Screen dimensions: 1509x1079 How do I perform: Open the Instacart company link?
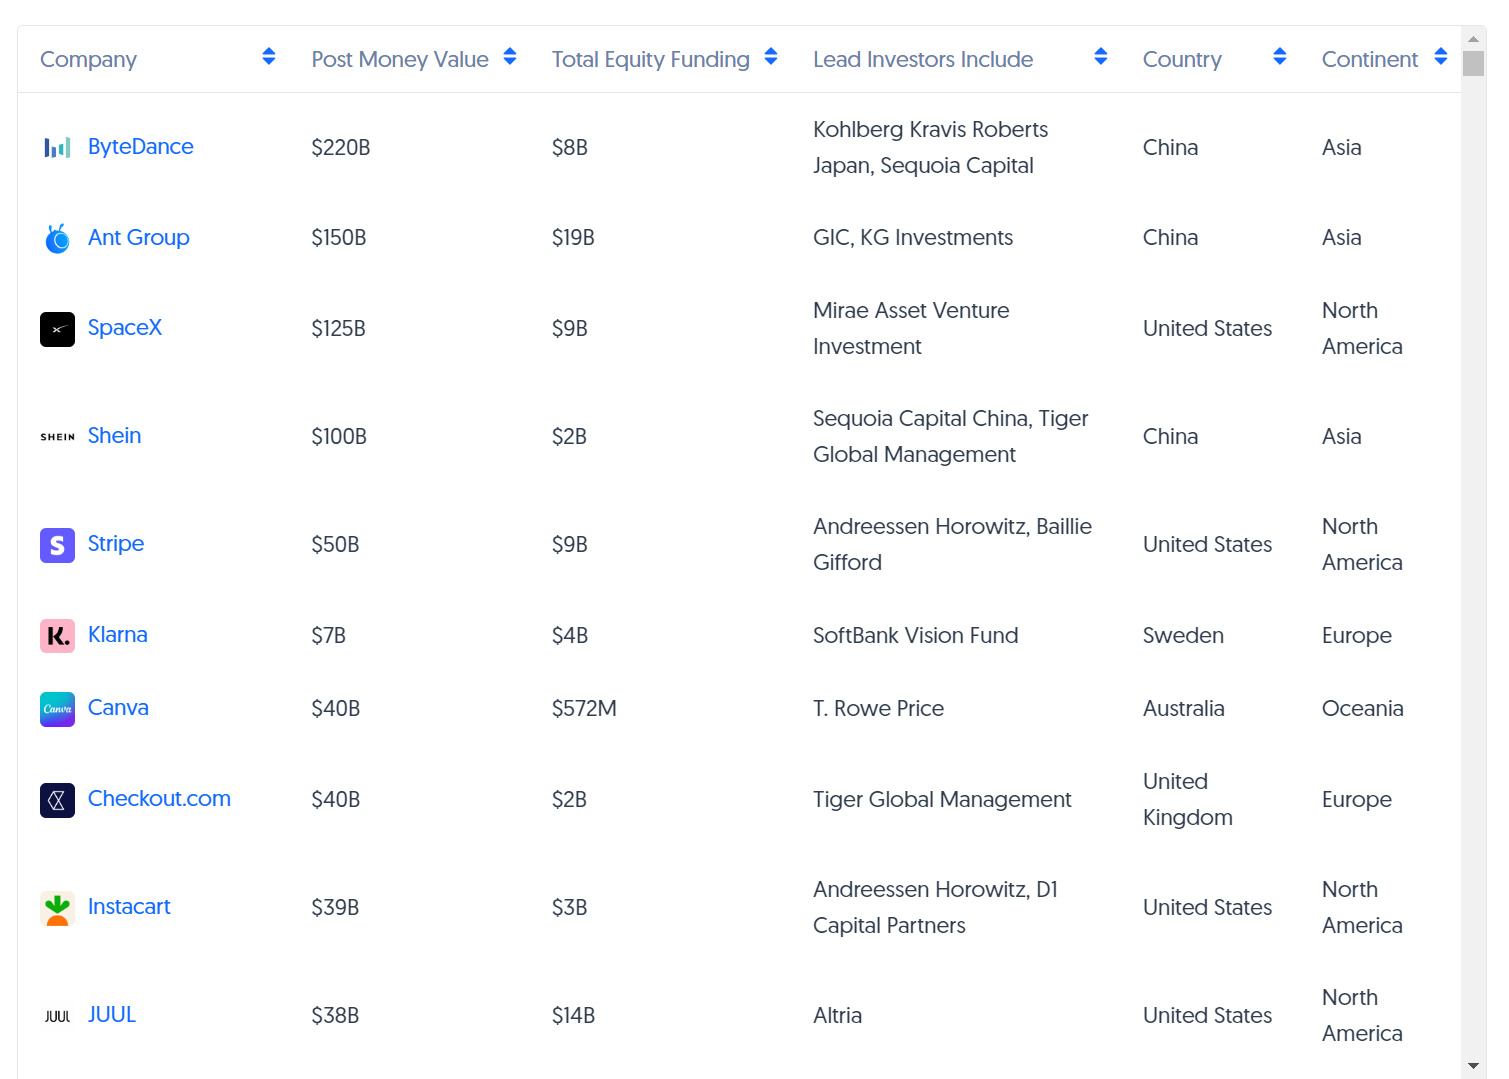point(129,907)
